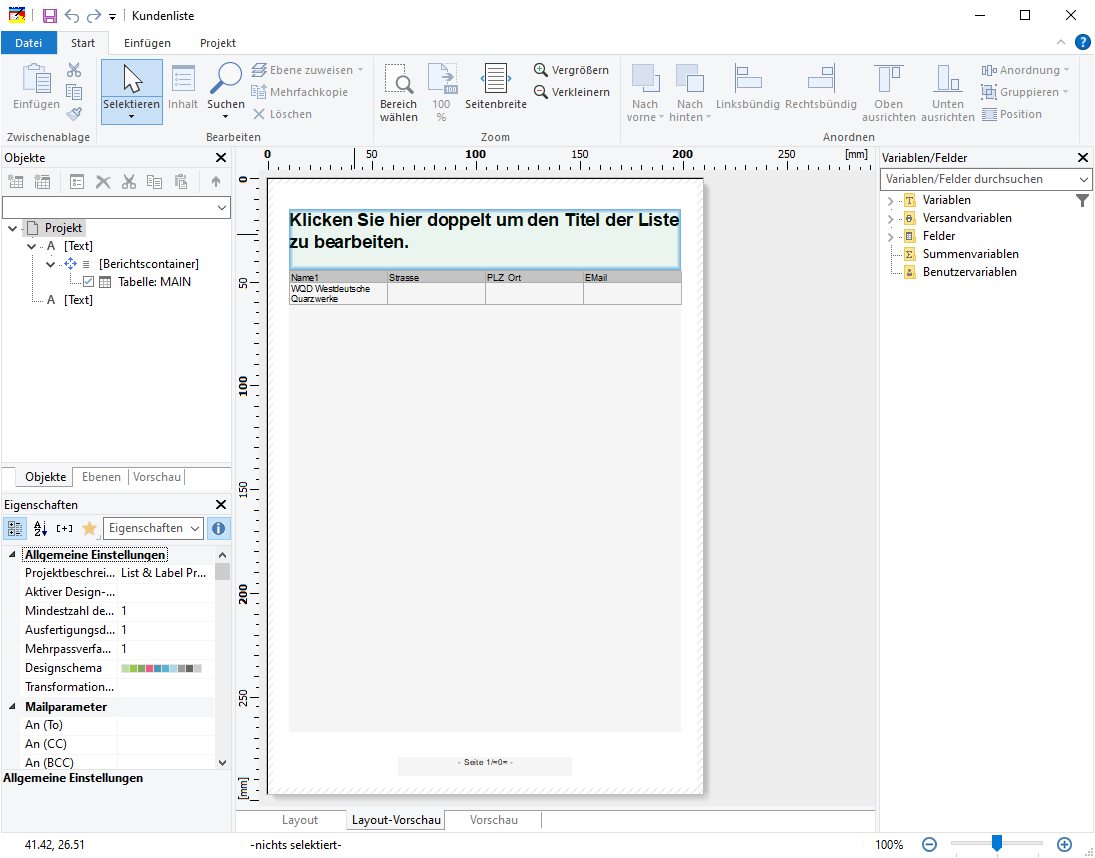Image resolution: width=1095 pixels, height=858 pixels.
Task: Switch to the Ebenen panel tab
Action: [x=101, y=477]
